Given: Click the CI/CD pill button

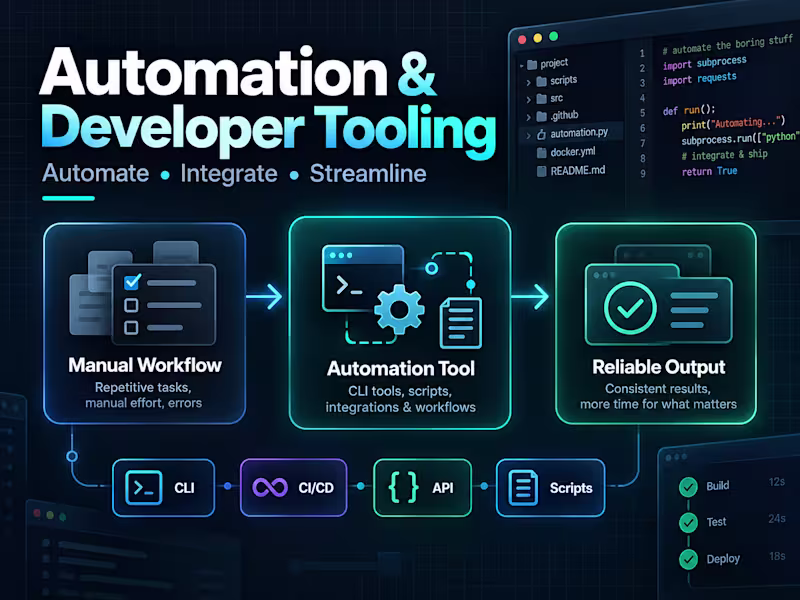Looking at the screenshot, I should coord(293,488).
